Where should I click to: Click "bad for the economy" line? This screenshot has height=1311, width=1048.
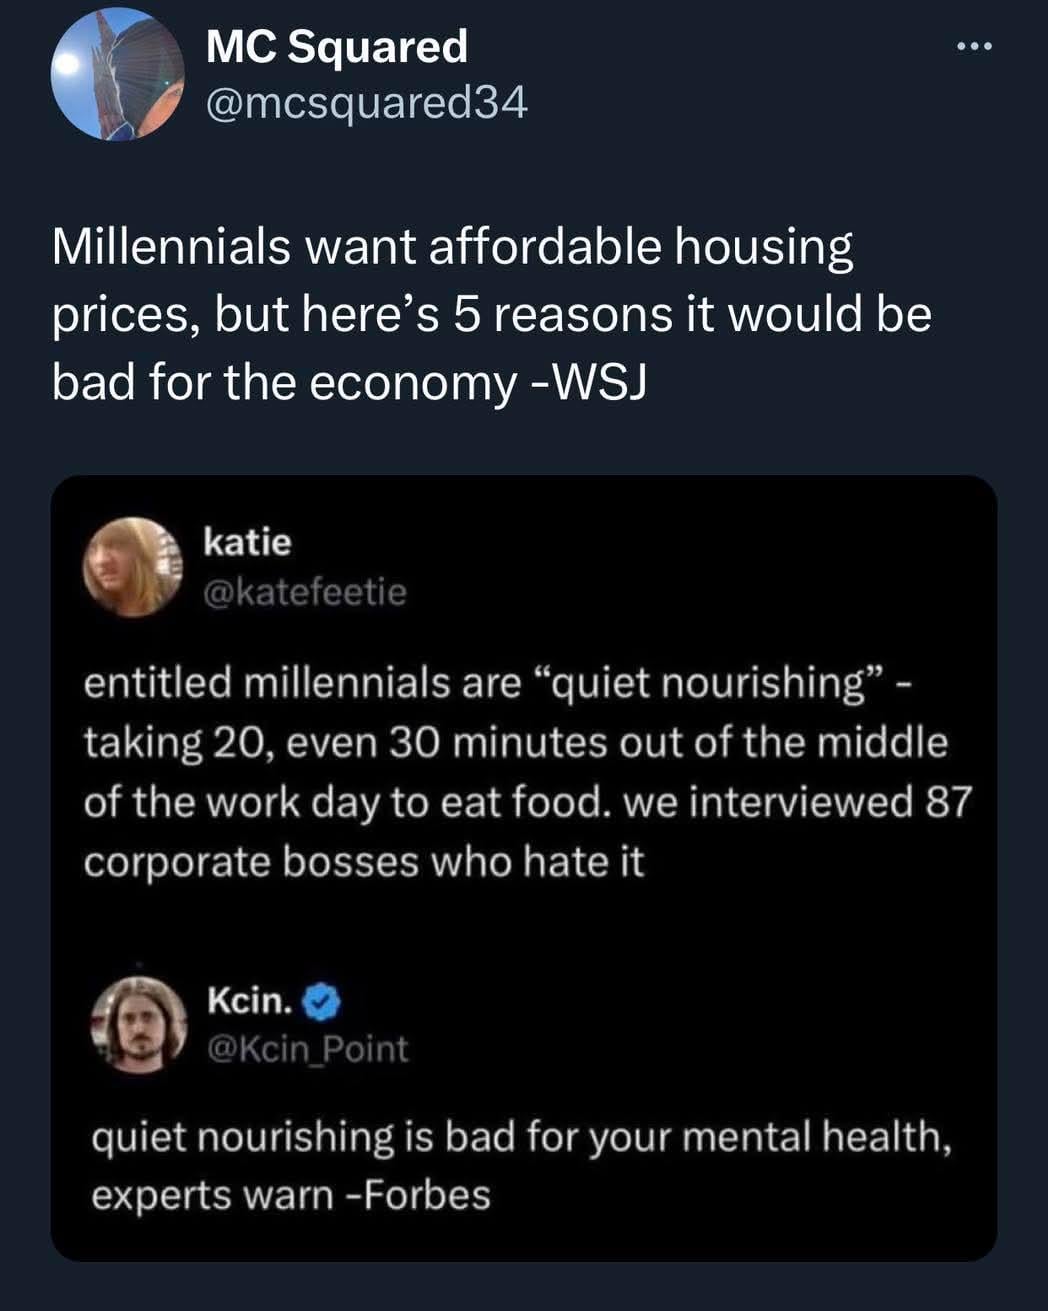(x=285, y=381)
